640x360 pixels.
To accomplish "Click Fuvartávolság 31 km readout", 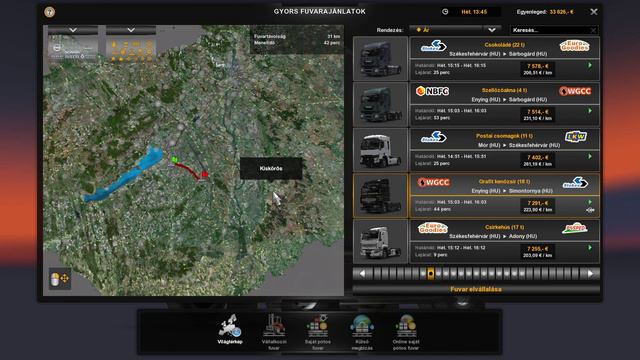I will click(297, 36).
